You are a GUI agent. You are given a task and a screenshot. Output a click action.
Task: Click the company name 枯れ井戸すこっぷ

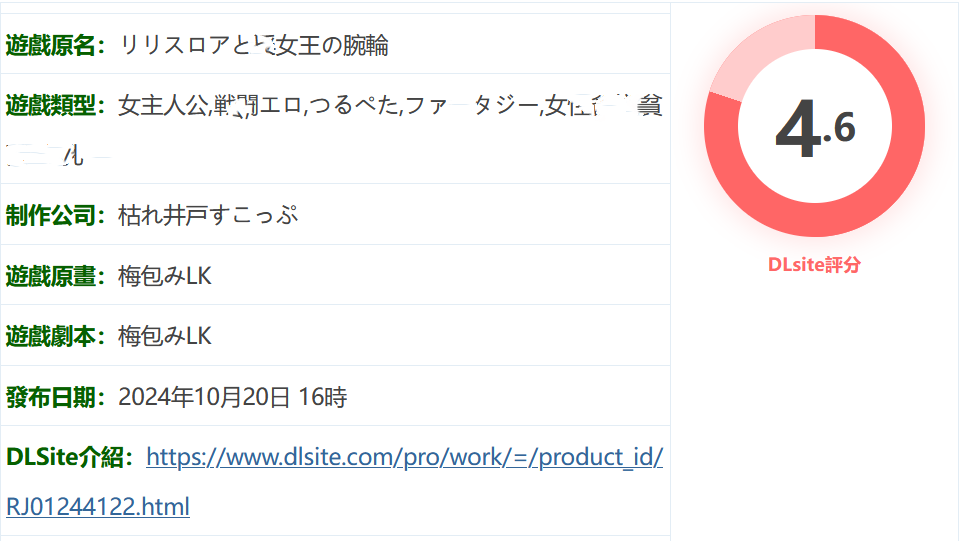tap(208, 216)
